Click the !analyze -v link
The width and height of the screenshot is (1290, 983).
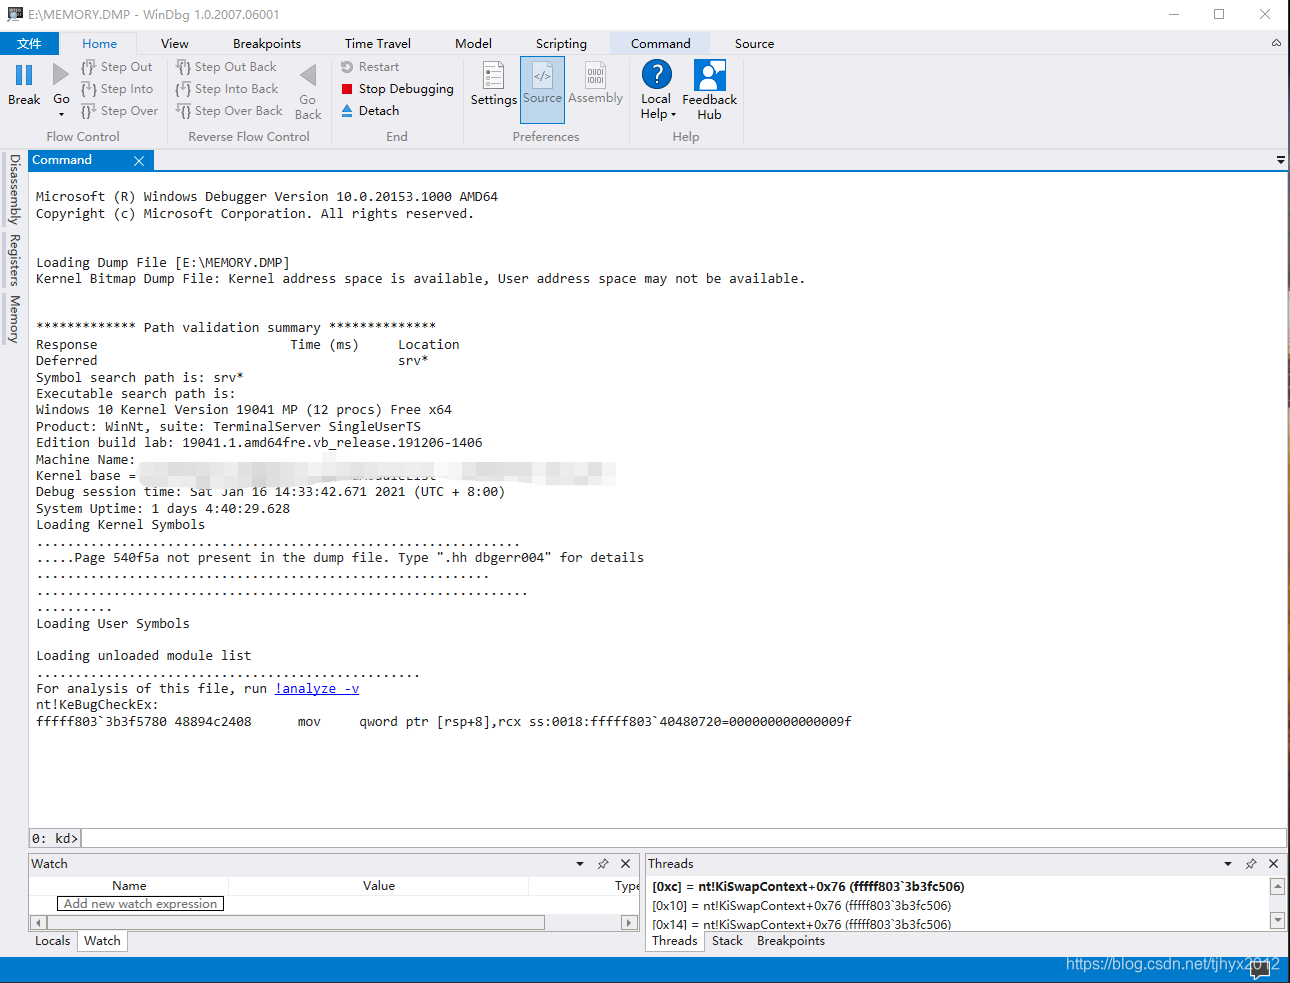tap(317, 689)
